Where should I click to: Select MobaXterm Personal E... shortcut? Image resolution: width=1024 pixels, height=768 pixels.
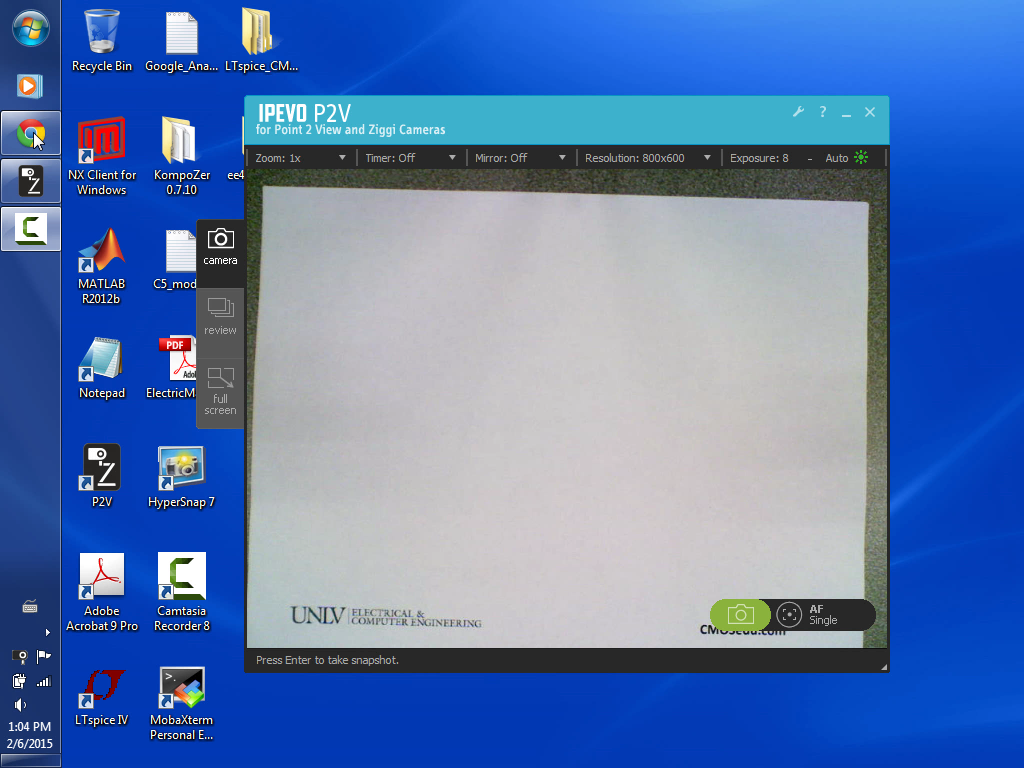[182, 704]
